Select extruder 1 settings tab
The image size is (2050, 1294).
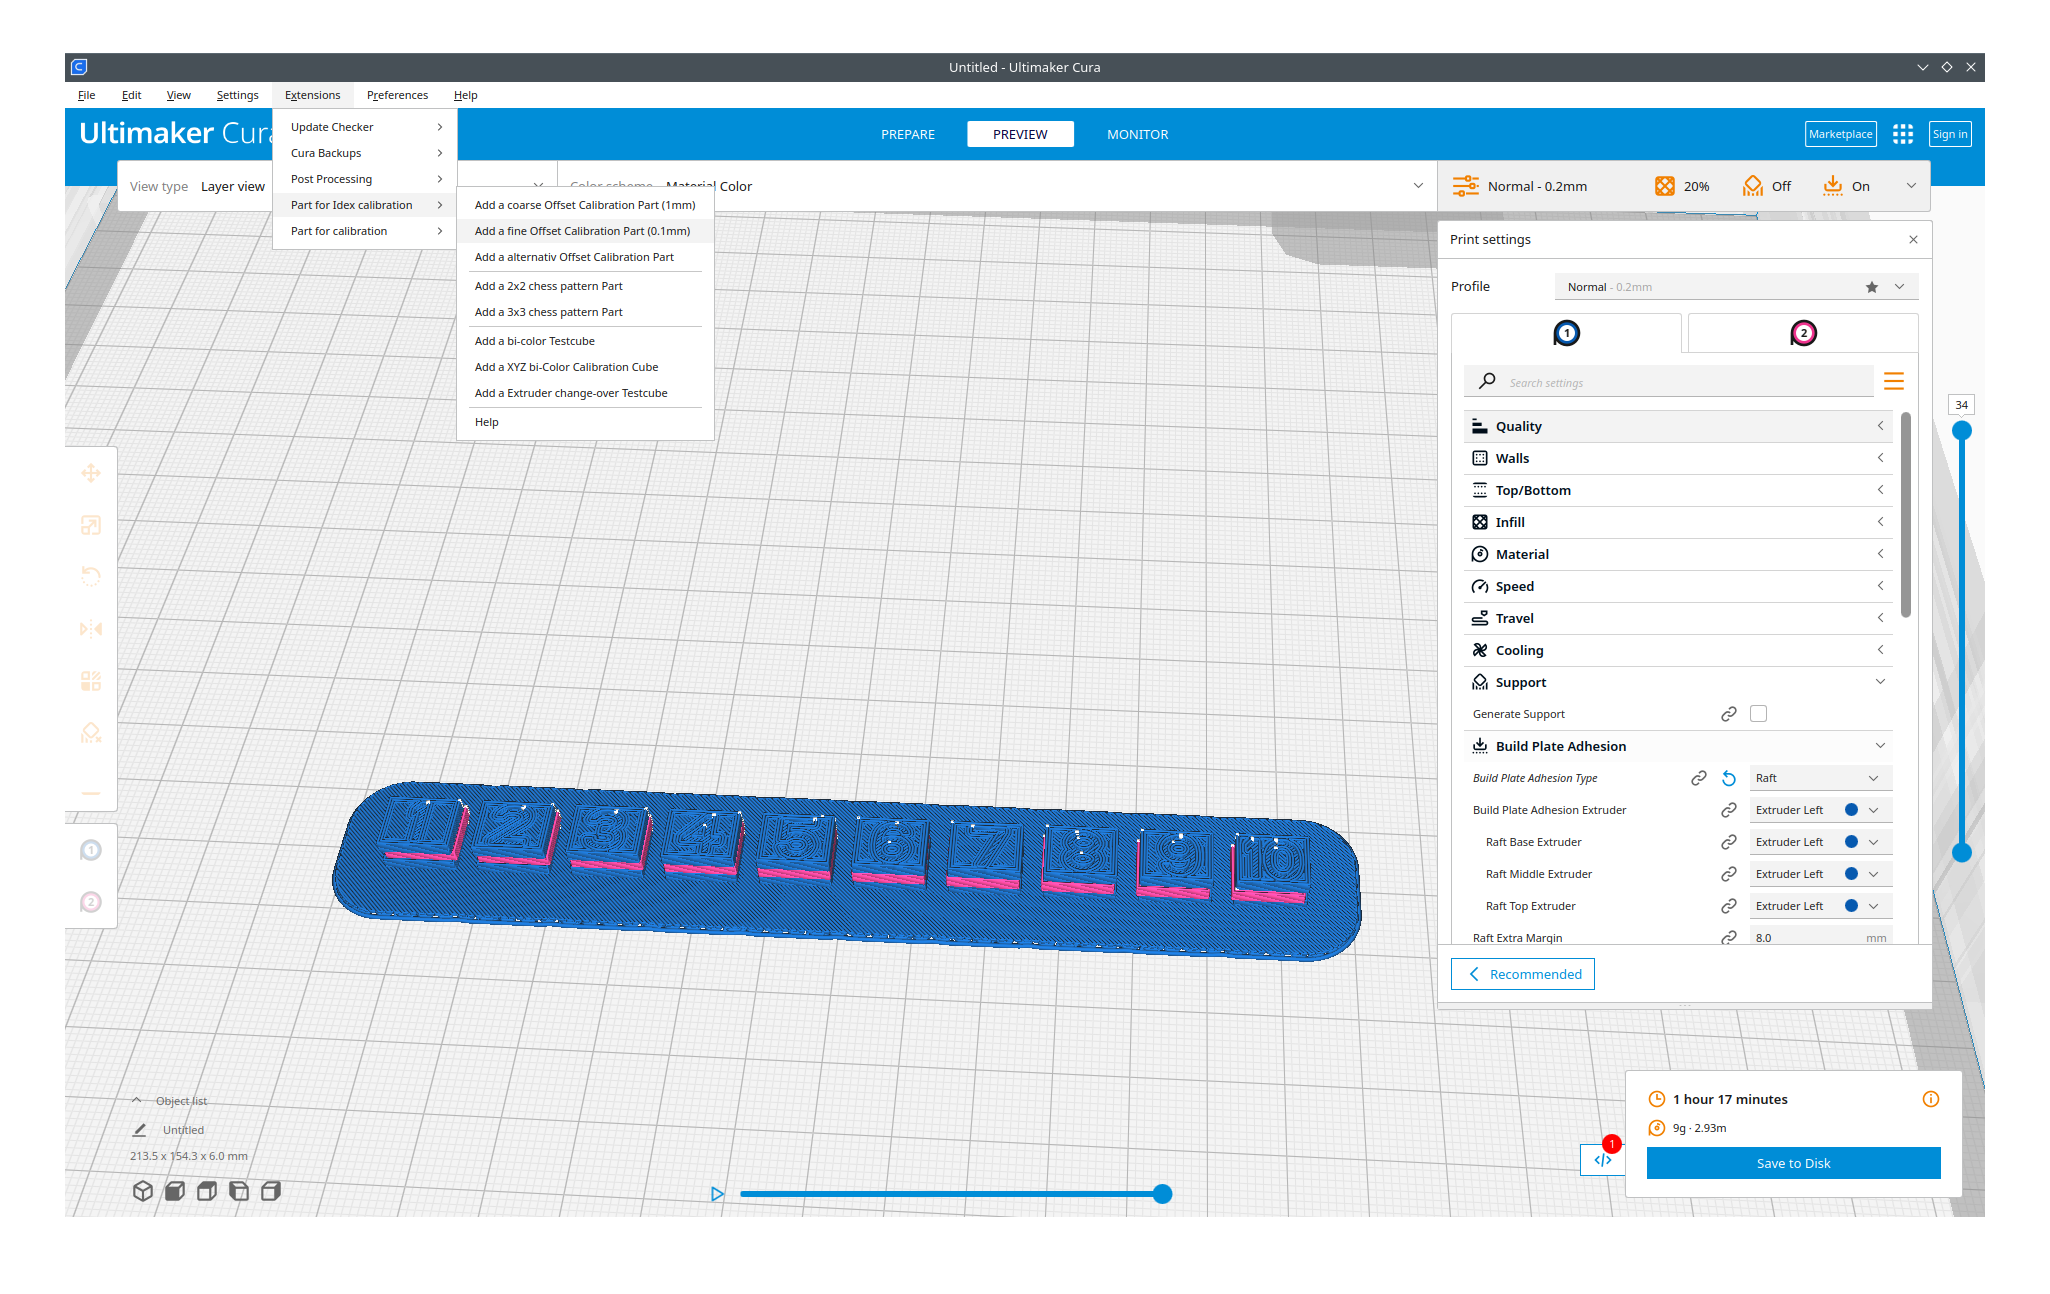(x=1566, y=333)
